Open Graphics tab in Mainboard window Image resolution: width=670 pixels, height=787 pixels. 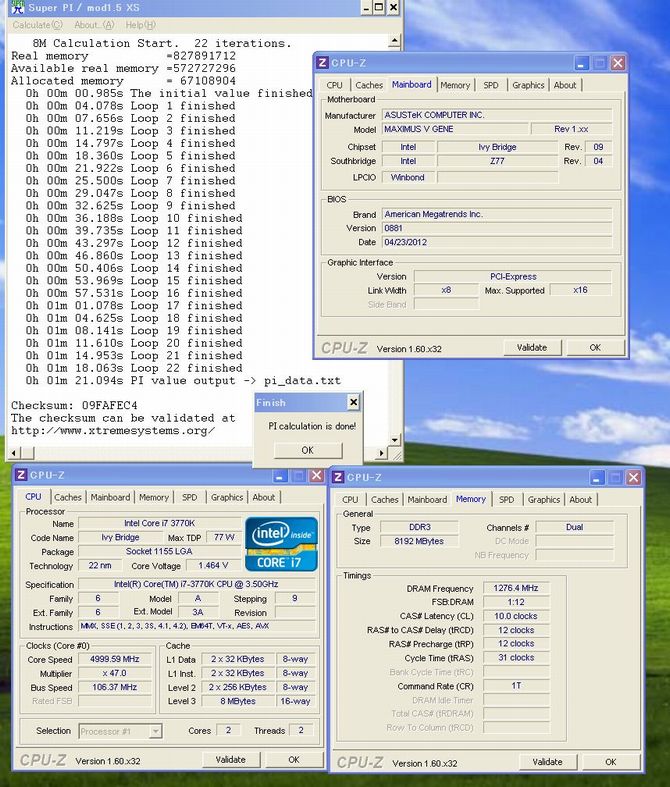click(x=528, y=85)
